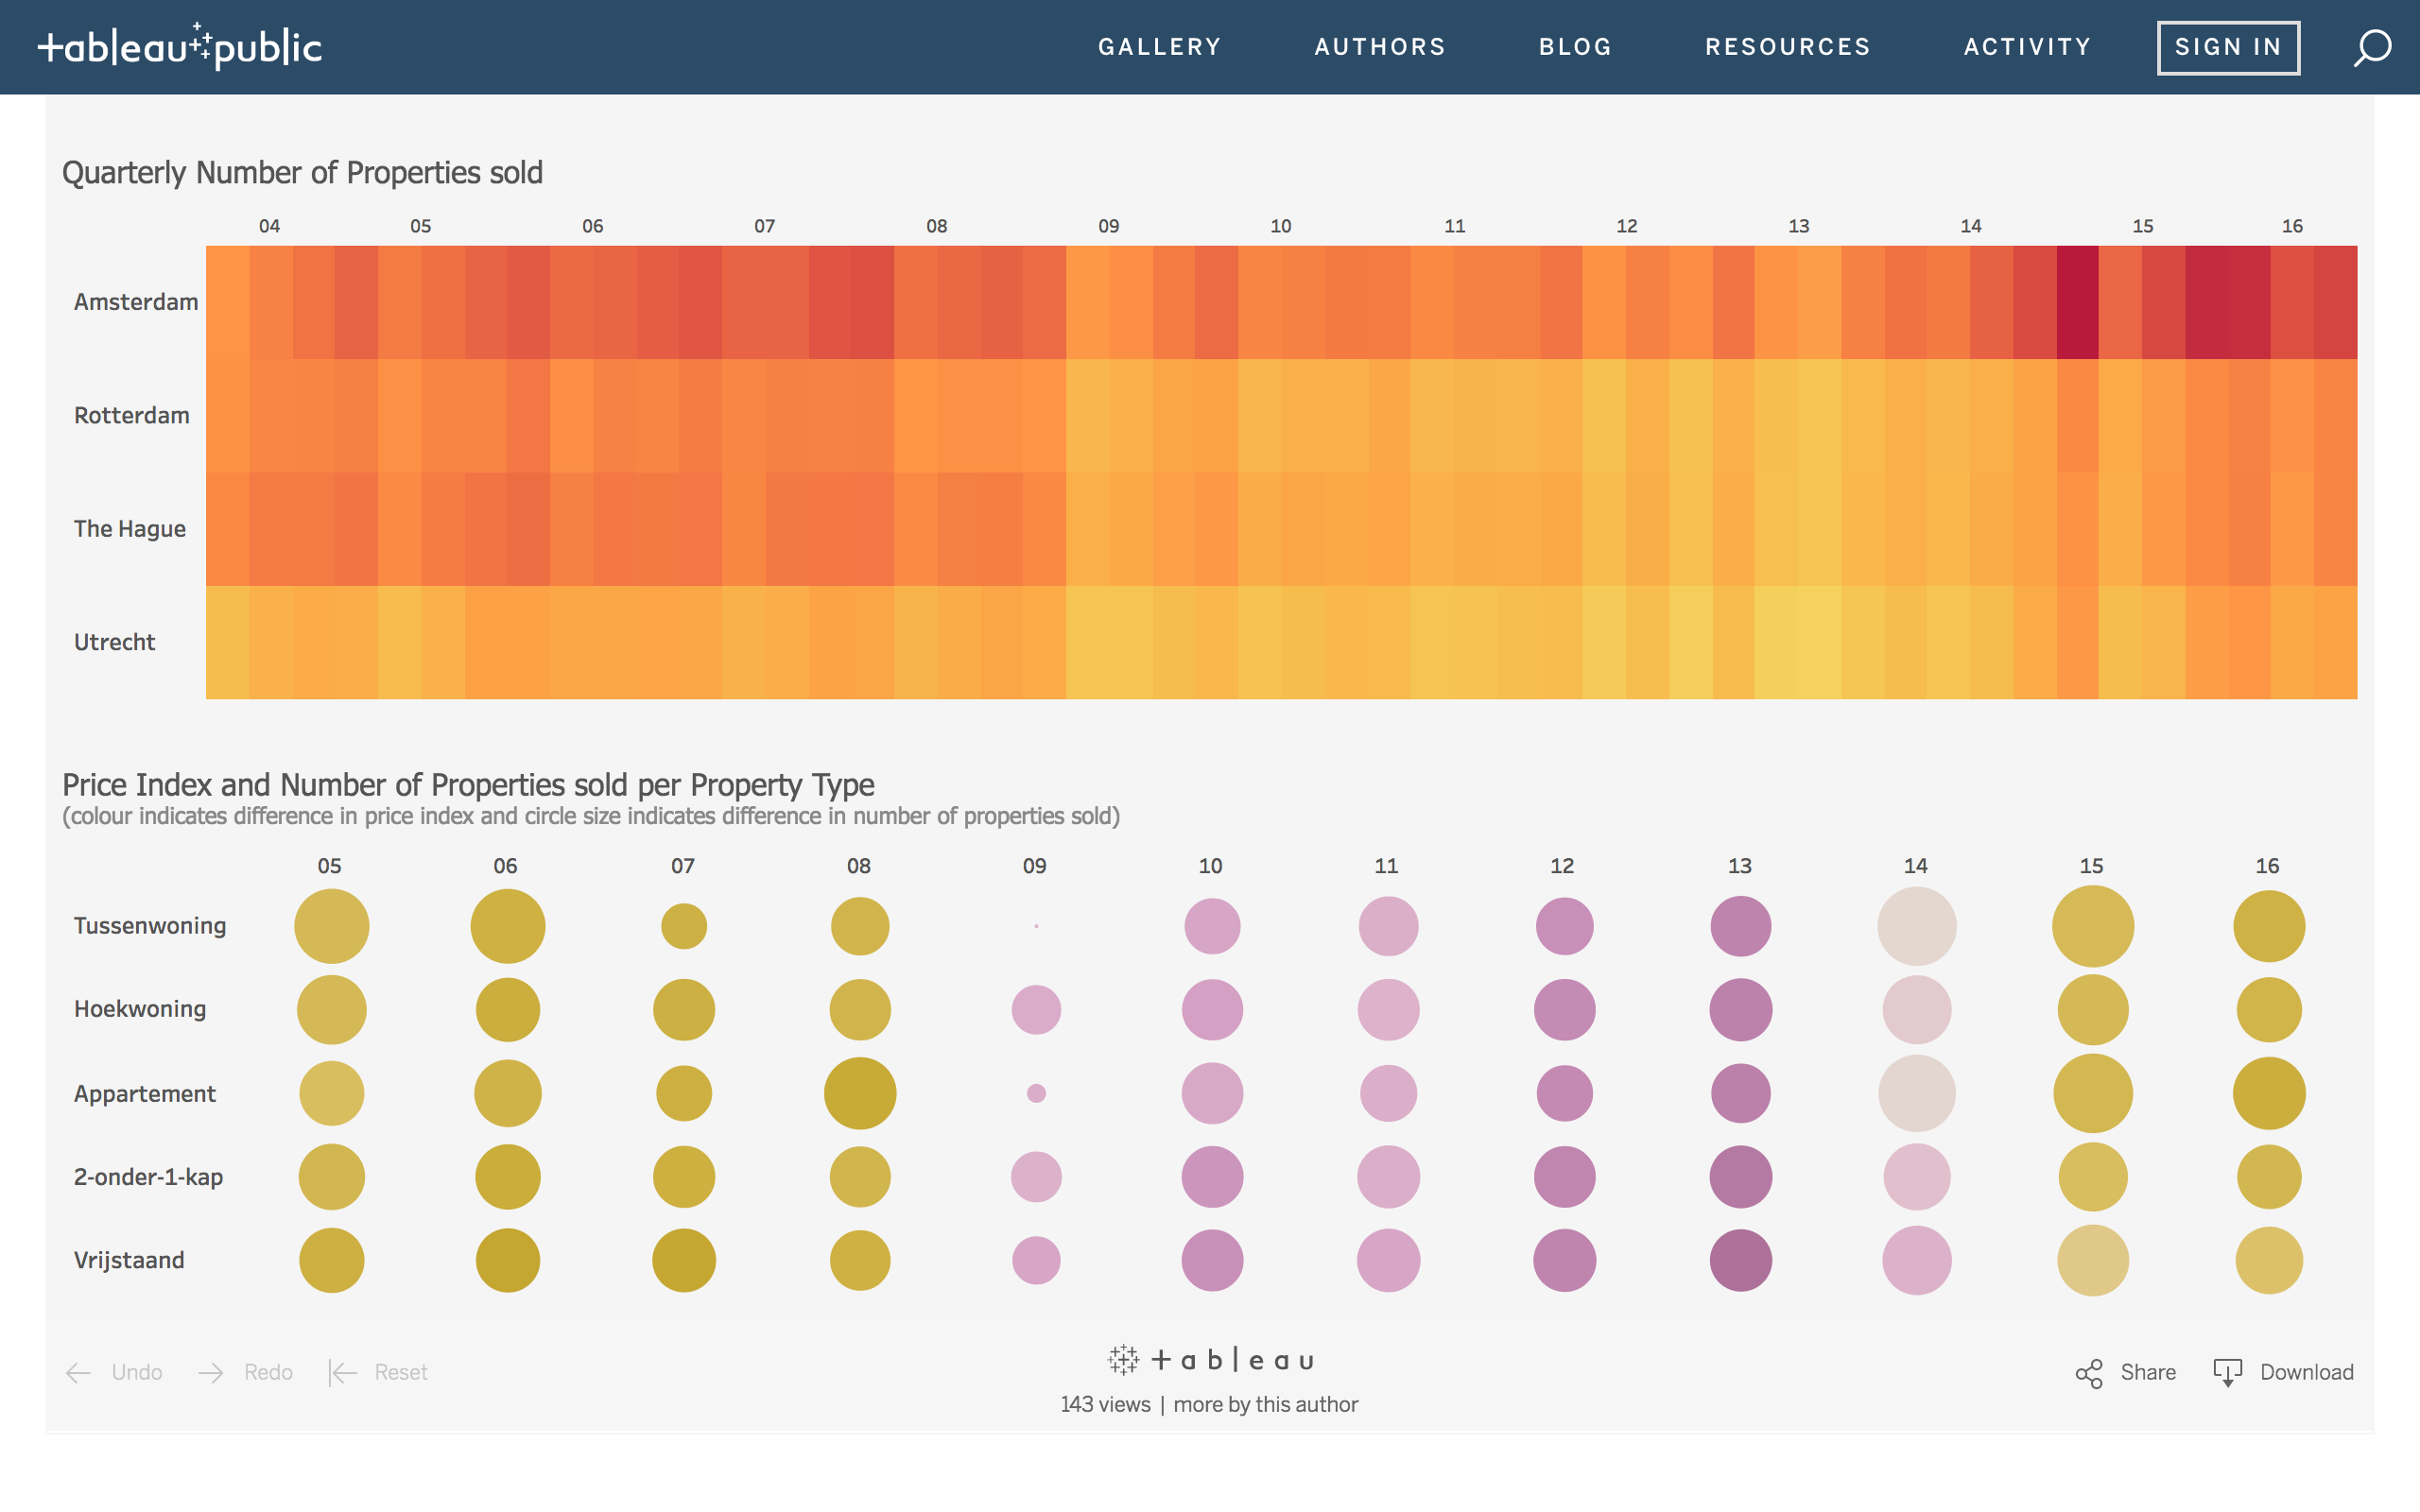Open the Authors menu item

[1380, 47]
